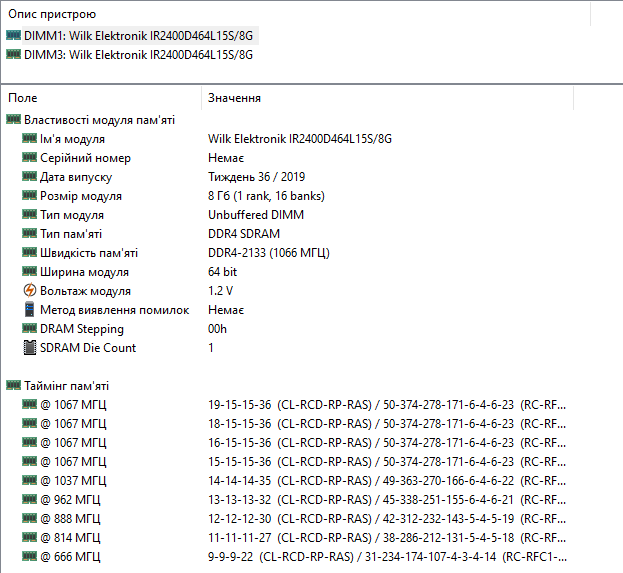Viewport: 623px width, 573px height.
Task: Click the Значення column header
Action: pyautogui.click(x=234, y=98)
